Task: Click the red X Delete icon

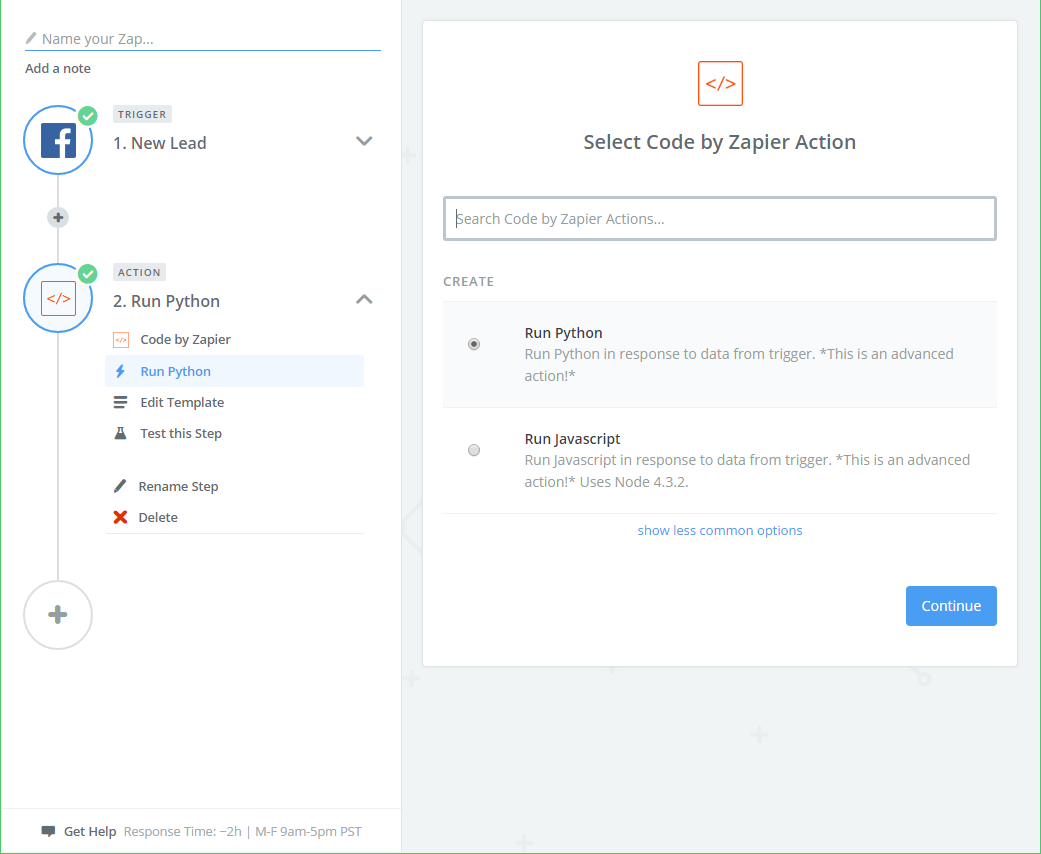Action: [x=120, y=517]
